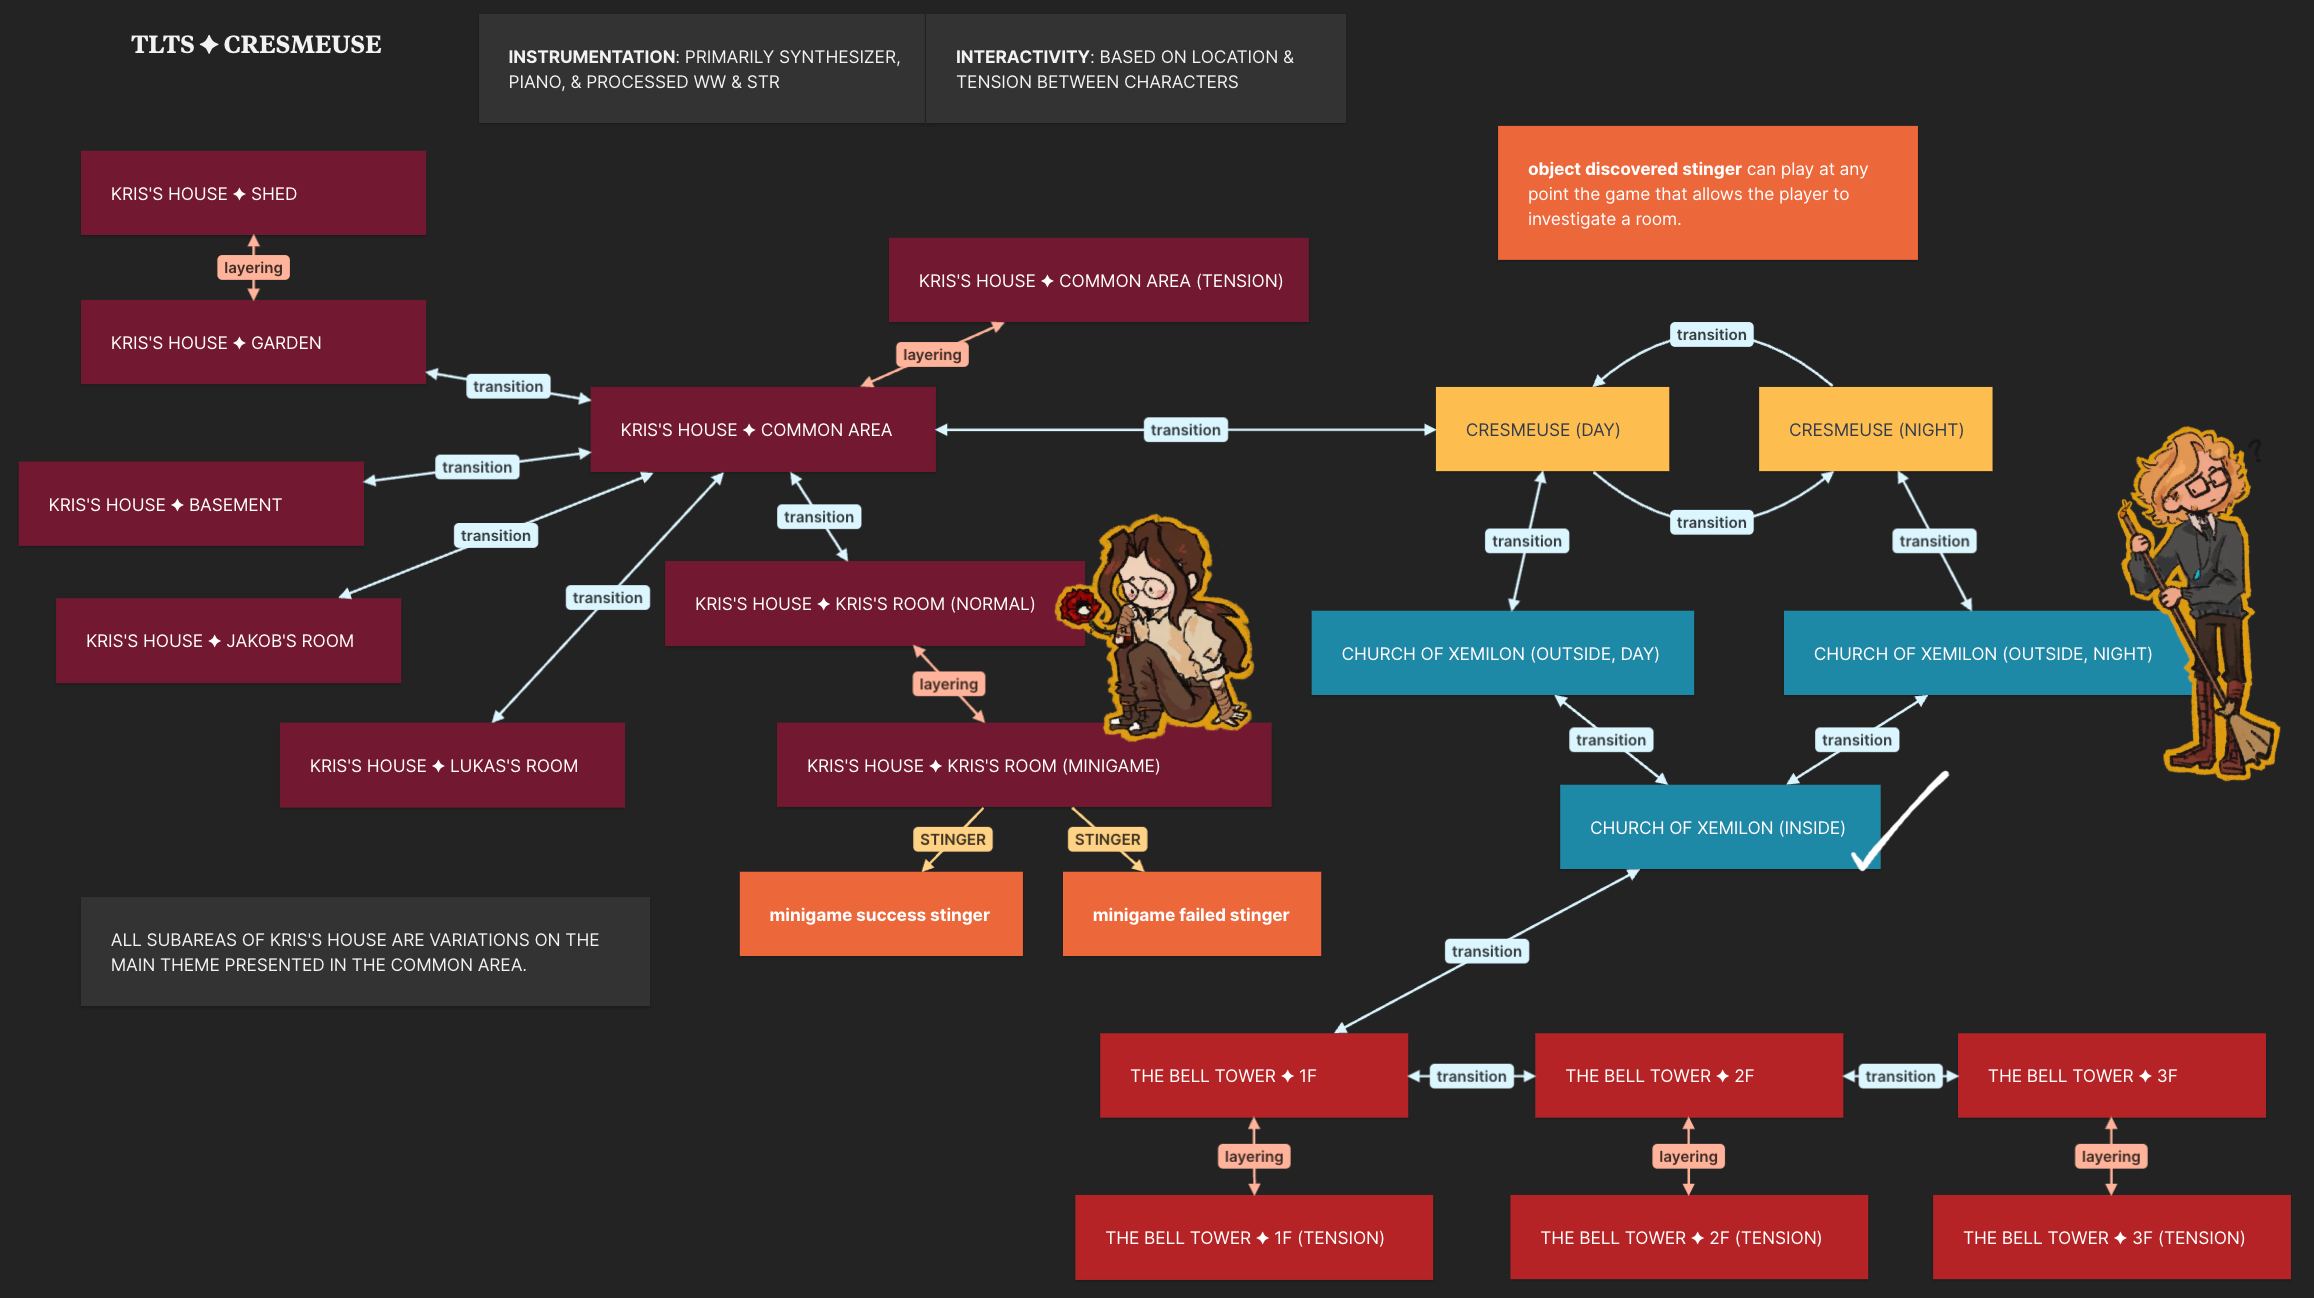The width and height of the screenshot is (2314, 1298).
Task: Select KRIS'S ROOM (NORMAL) node
Action: [x=874, y=603]
